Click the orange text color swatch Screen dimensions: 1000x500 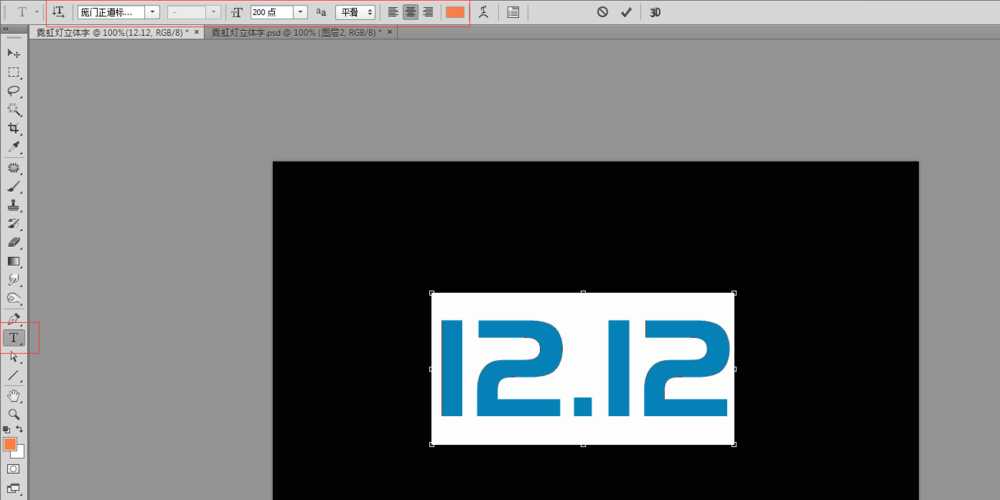[455, 12]
